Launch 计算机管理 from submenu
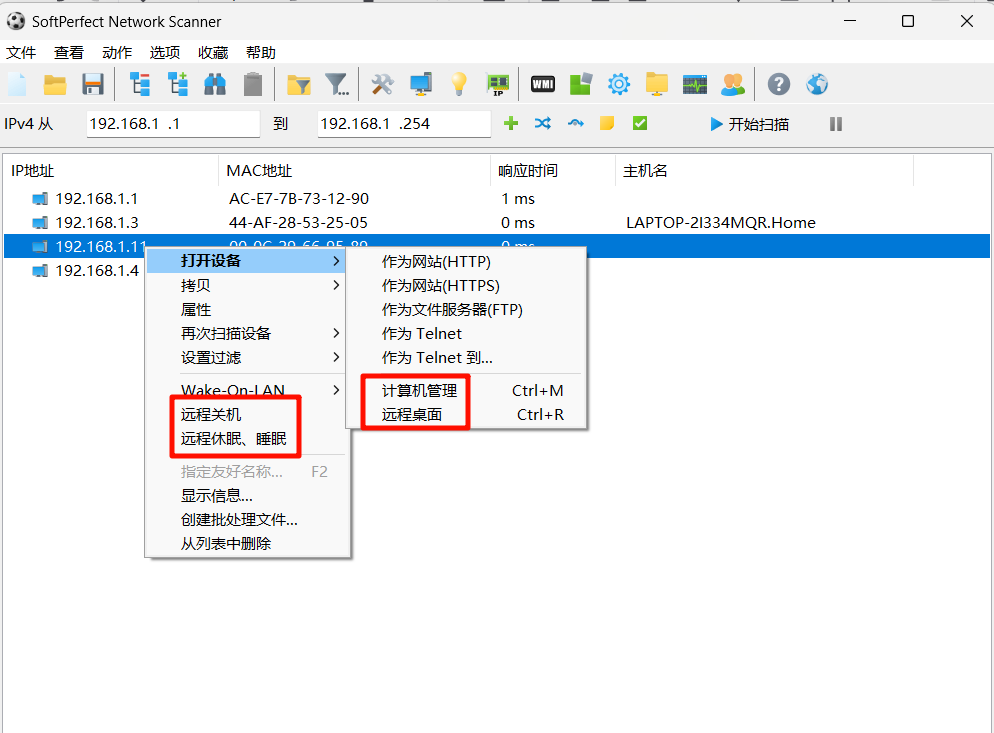The height and width of the screenshot is (733, 994). click(x=466, y=391)
